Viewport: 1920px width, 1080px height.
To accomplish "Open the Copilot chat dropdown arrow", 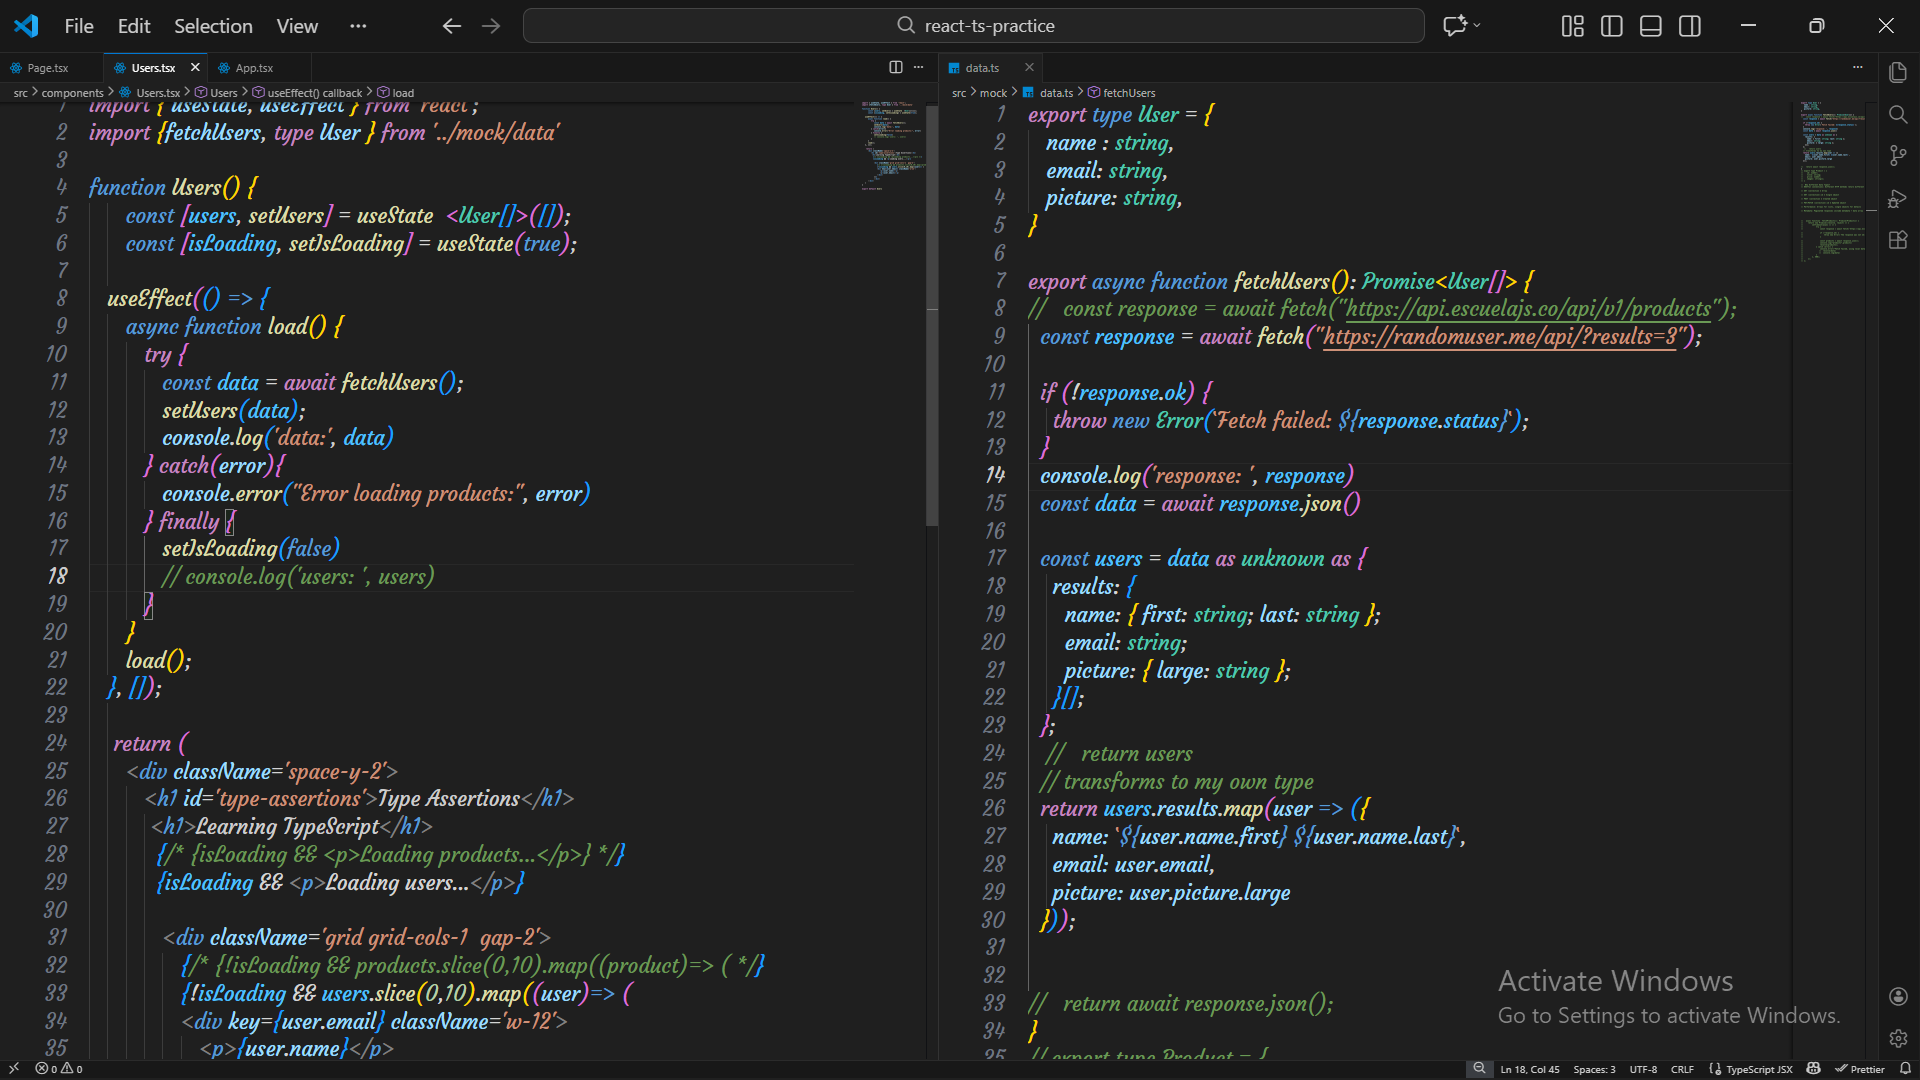I will (x=1477, y=26).
